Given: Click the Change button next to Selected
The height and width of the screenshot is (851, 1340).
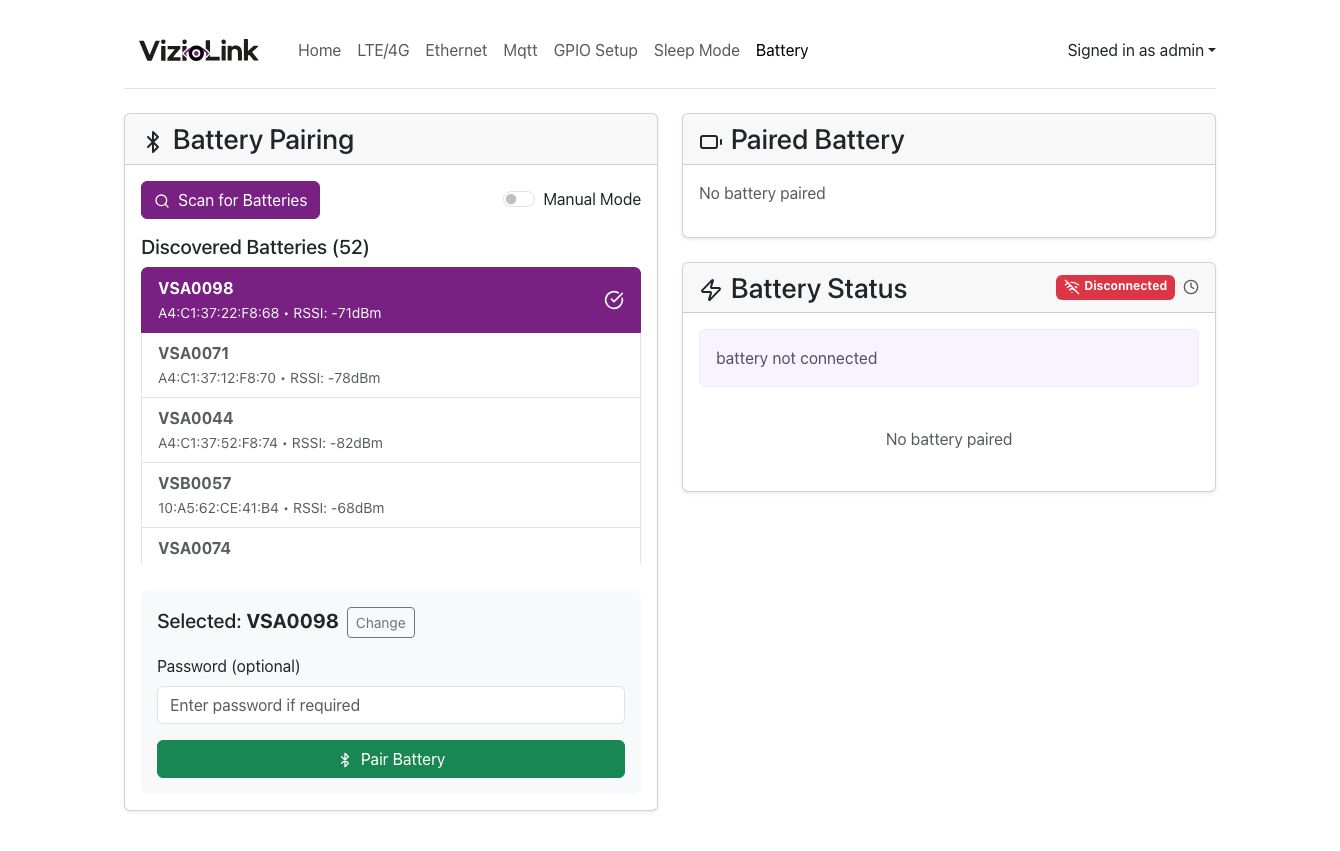Looking at the screenshot, I should pyautogui.click(x=380, y=622).
